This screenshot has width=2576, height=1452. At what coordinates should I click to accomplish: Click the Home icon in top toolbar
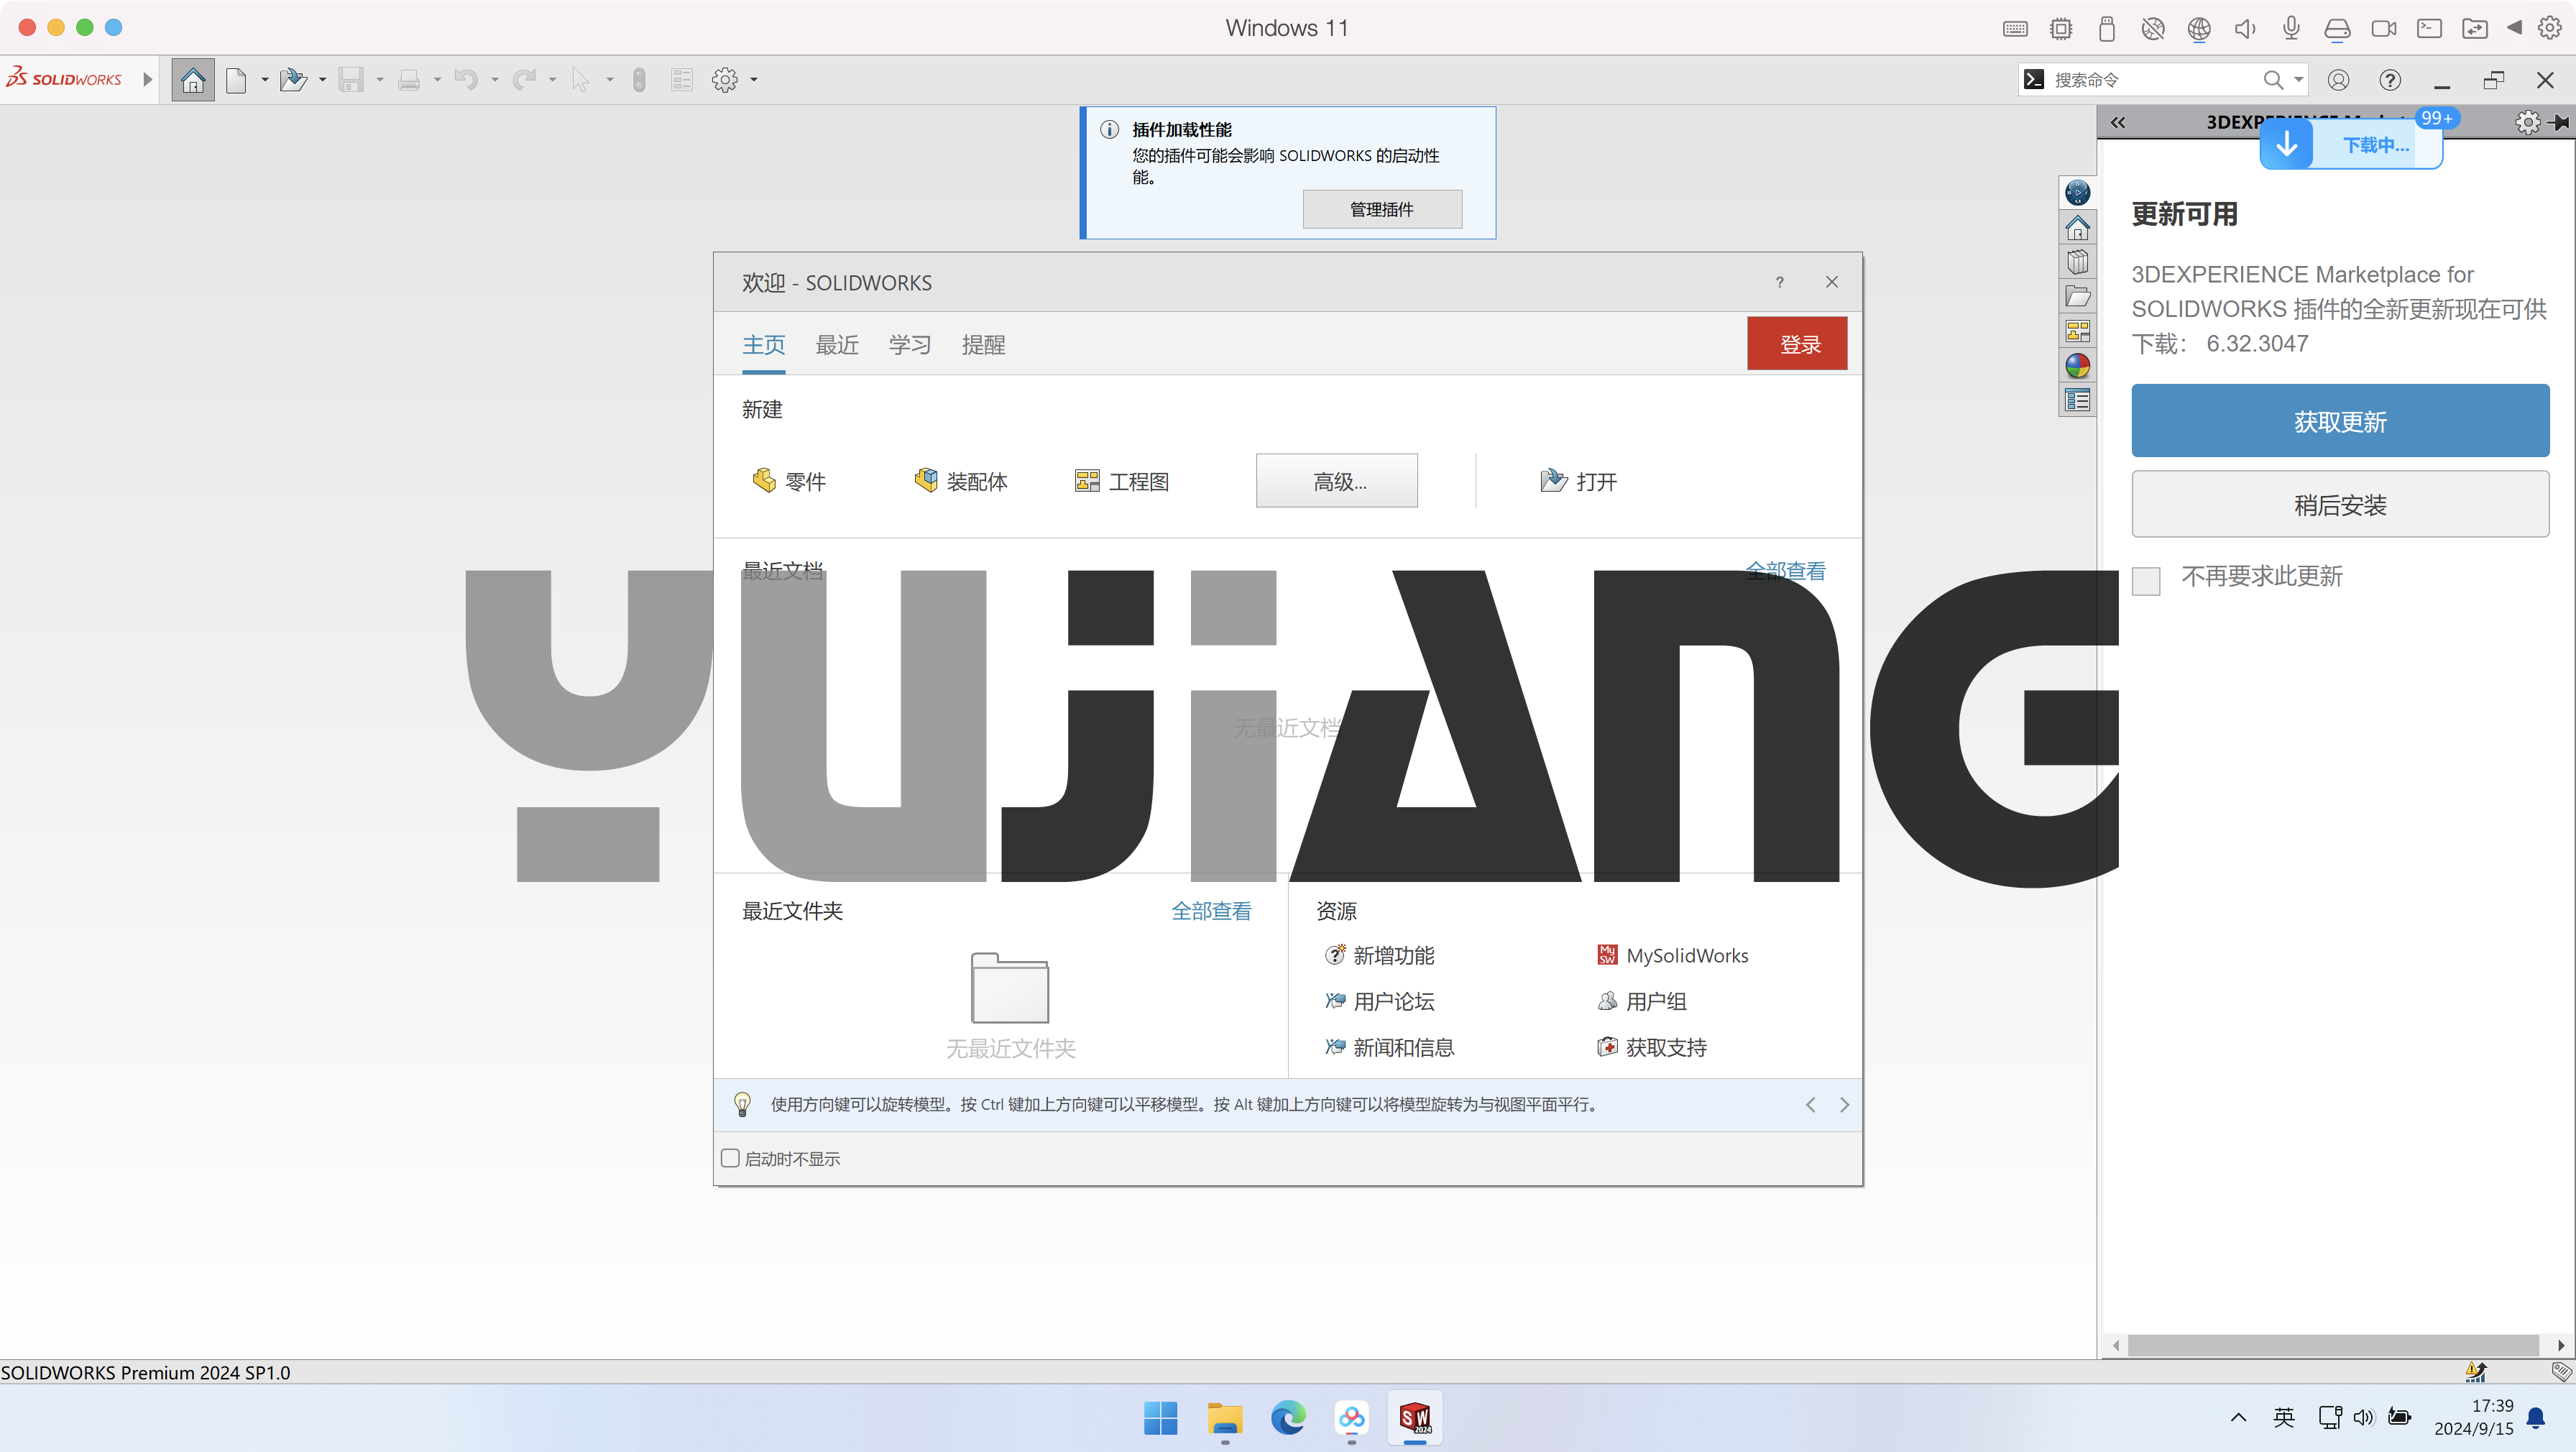coord(193,80)
